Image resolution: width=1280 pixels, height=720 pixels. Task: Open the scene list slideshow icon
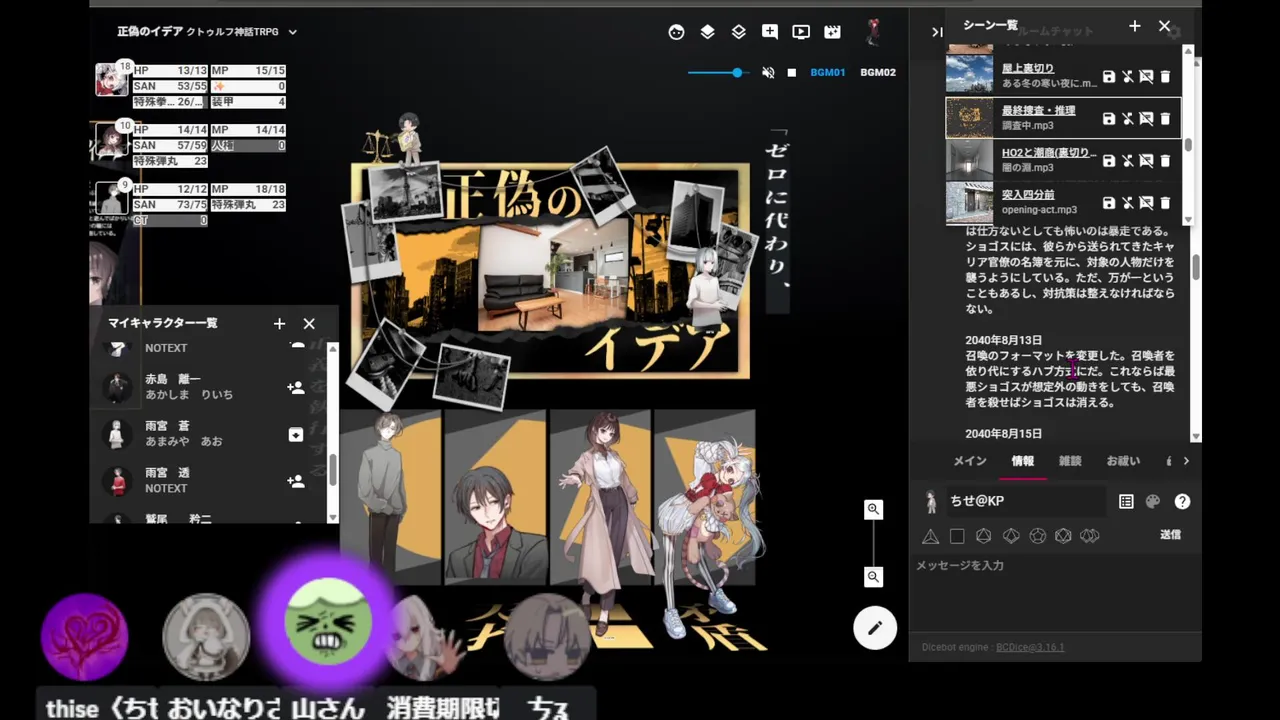801,32
